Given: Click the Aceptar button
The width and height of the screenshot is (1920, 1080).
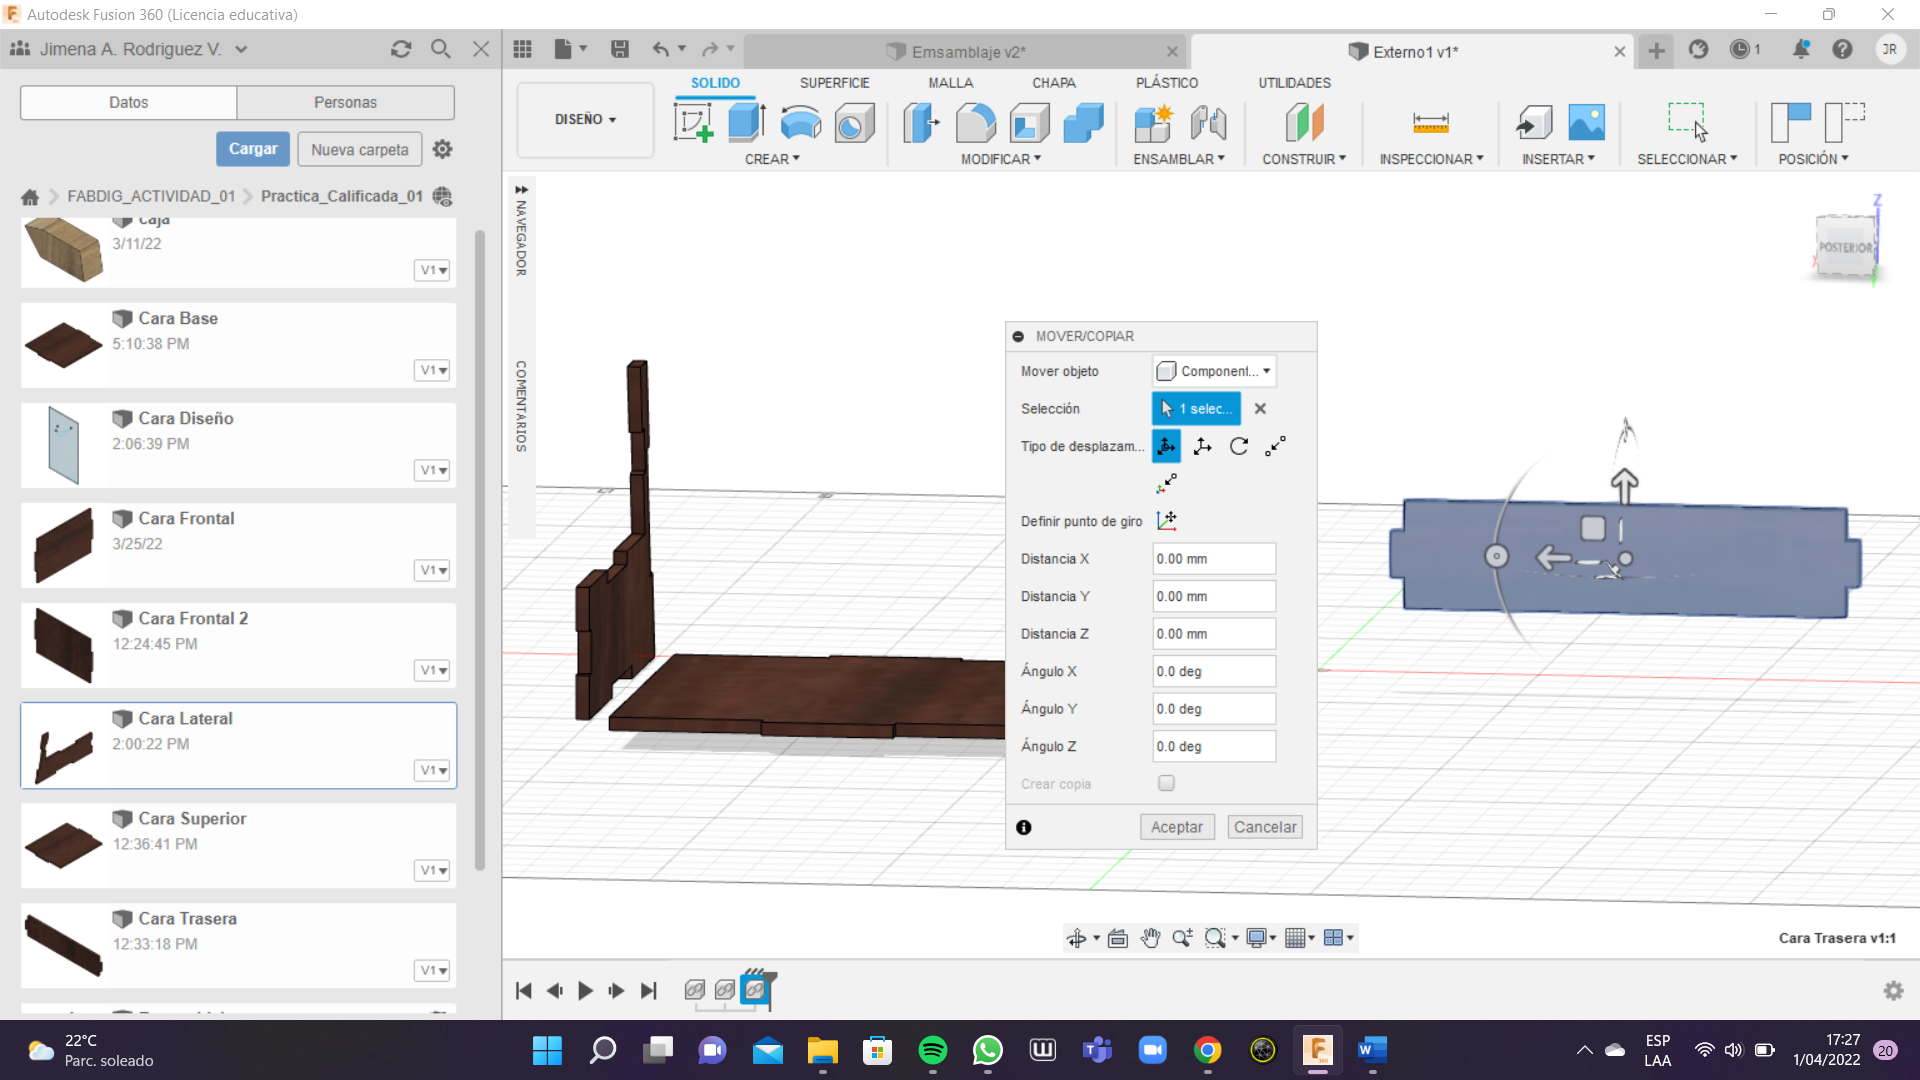Looking at the screenshot, I should pos(1176,827).
